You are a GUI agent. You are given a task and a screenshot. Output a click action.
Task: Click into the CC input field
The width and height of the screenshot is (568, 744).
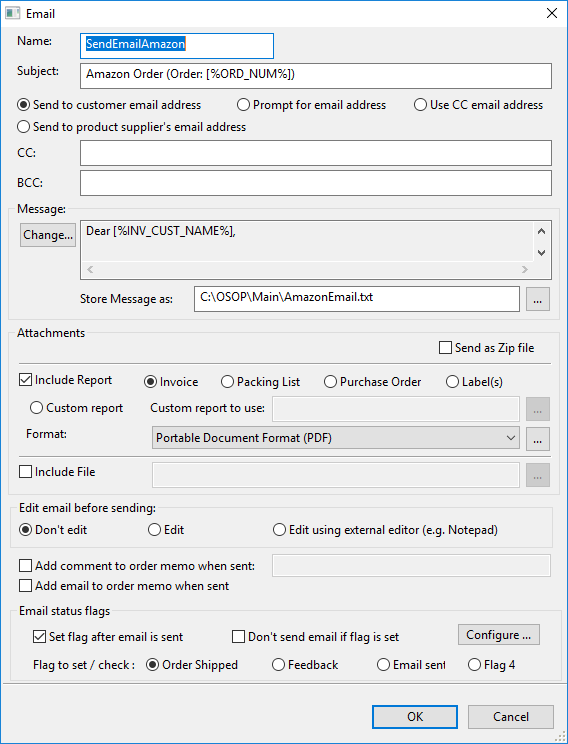click(316, 153)
